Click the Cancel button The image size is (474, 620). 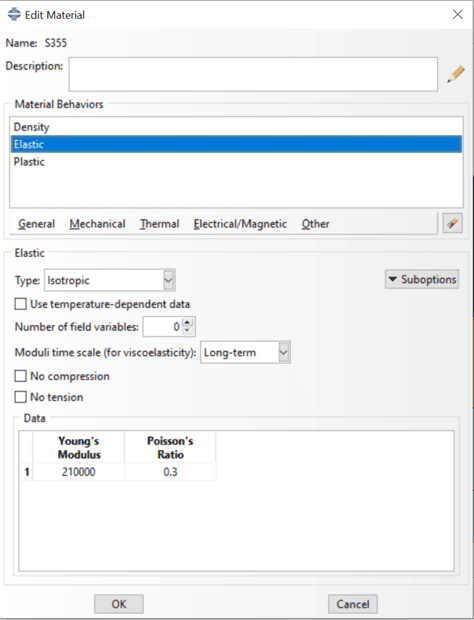coord(353,604)
